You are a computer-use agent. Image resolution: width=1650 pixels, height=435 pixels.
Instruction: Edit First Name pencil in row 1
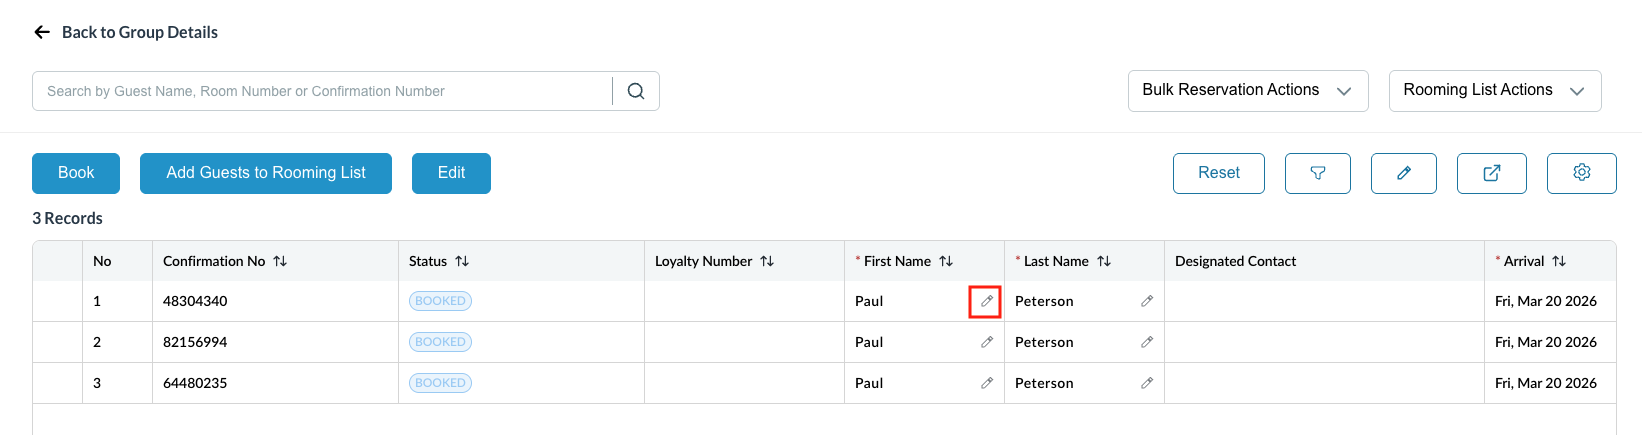click(x=986, y=301)
